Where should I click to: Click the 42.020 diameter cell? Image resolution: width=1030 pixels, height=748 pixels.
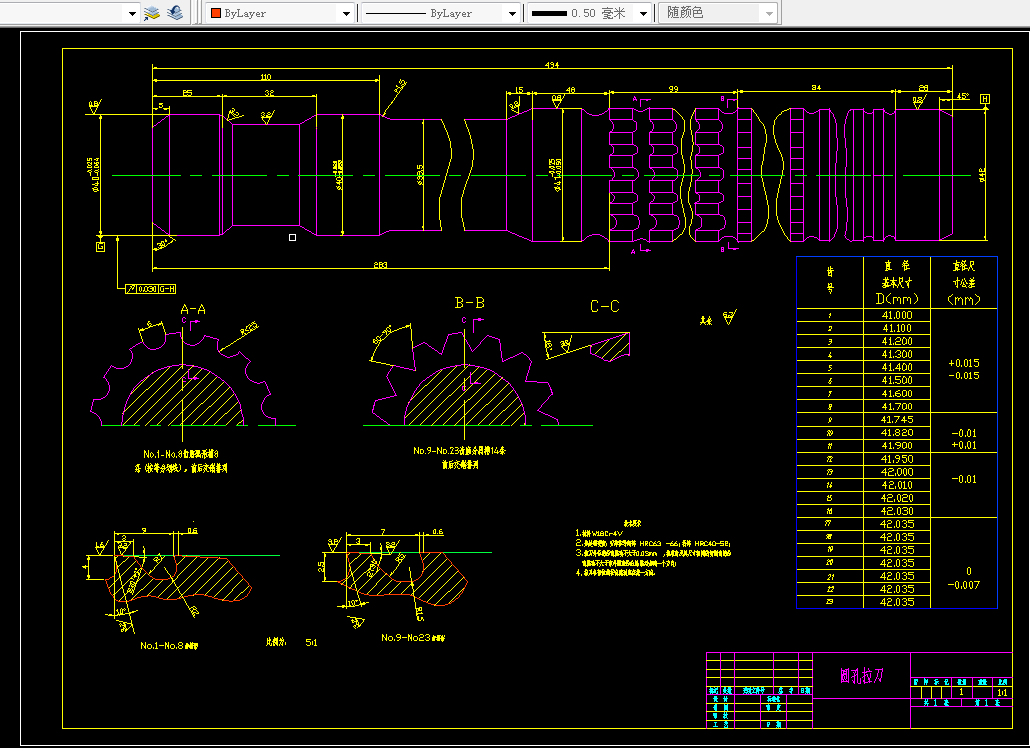pos(897,498)
